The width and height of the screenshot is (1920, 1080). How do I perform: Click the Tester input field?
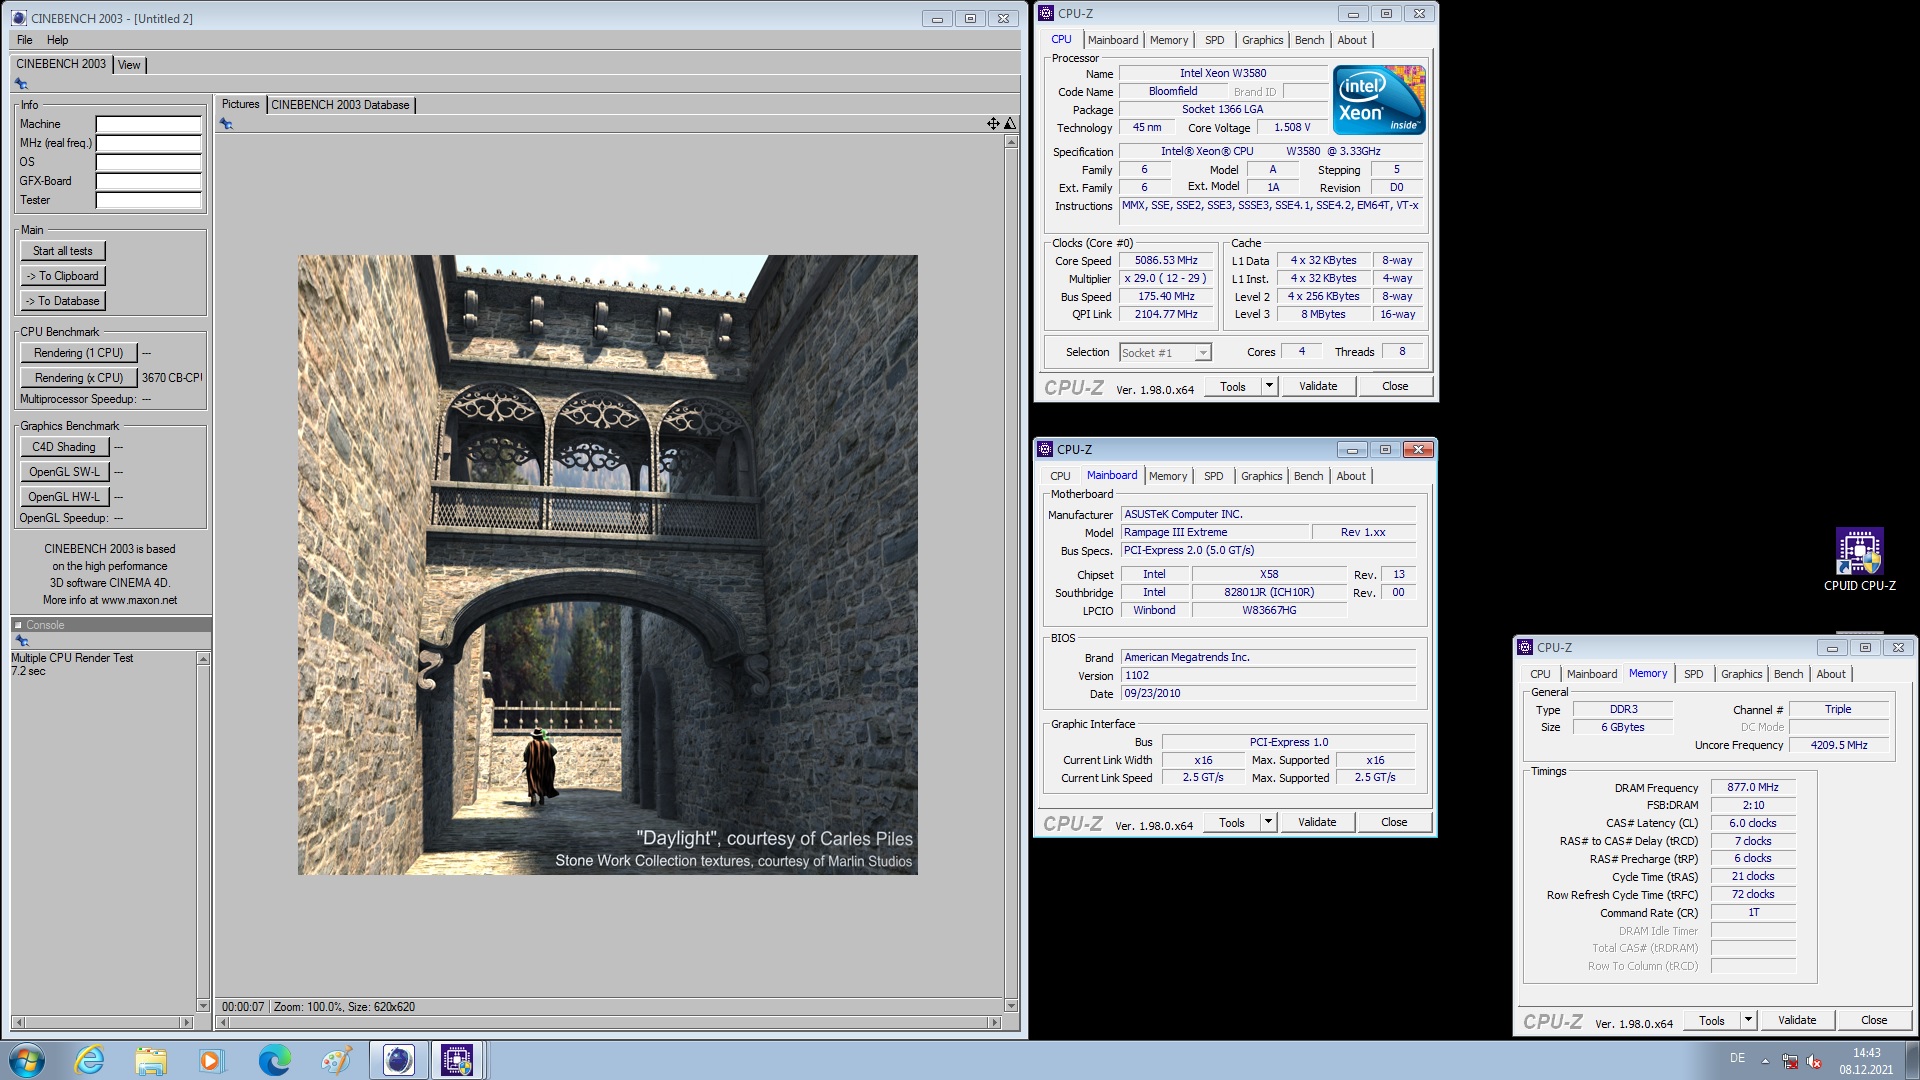(149, 200)
